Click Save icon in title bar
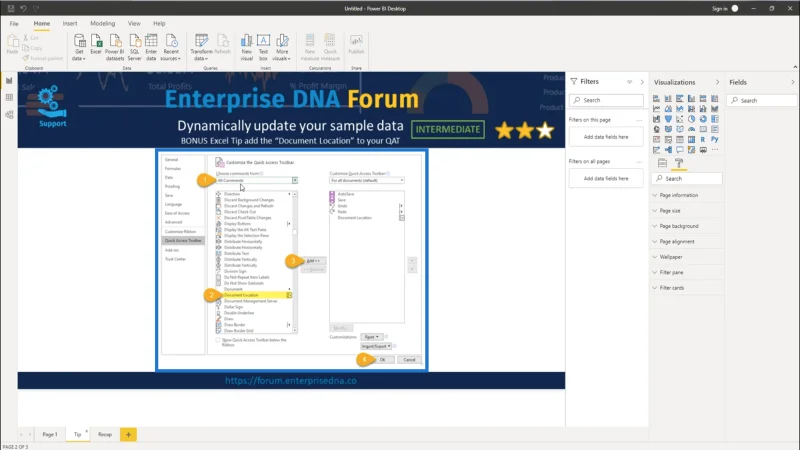This screenshot has height=450, width=800. [x=11, y=8]
